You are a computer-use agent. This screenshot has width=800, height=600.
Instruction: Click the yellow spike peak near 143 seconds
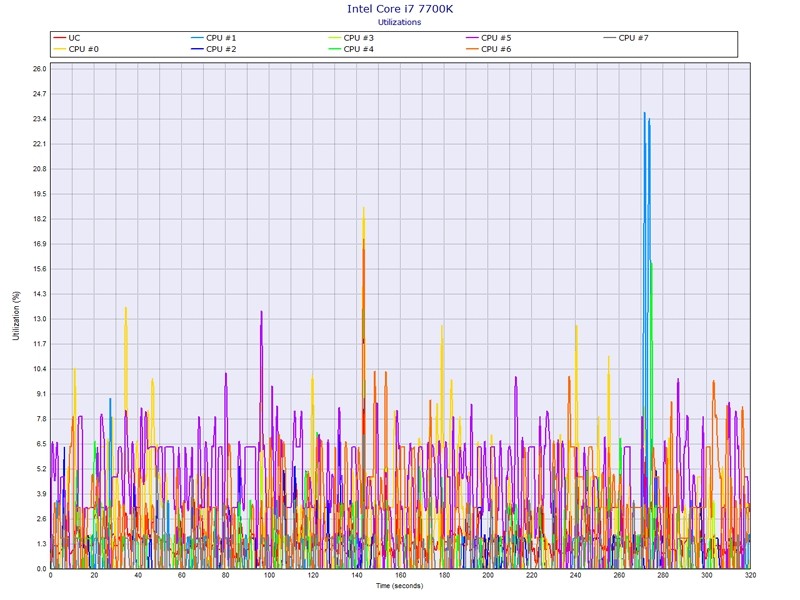pyautogui.click(x=364, y=208)
